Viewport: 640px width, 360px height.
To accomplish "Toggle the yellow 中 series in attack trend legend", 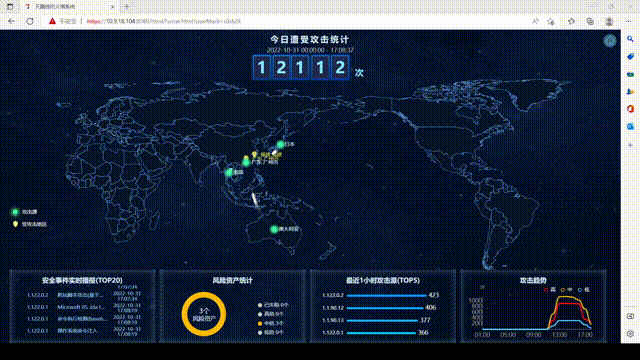I will 567,289.
